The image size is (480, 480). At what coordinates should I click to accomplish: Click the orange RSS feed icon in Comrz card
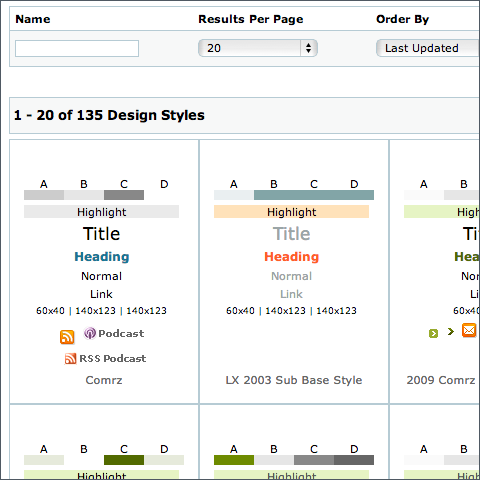[x=67, y=337]
